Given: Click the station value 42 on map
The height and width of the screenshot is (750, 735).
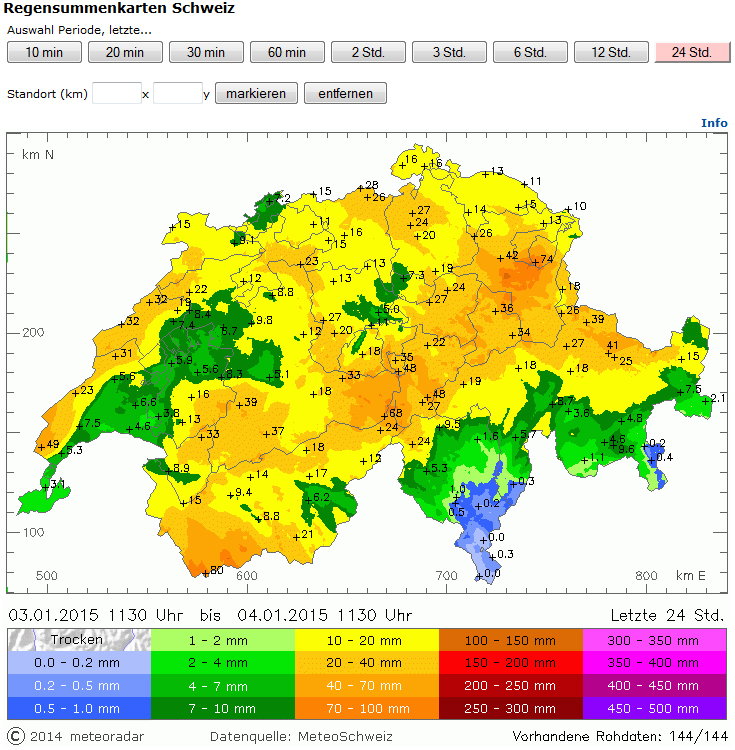Looking at the screenshot, I should tap(512, 255).
